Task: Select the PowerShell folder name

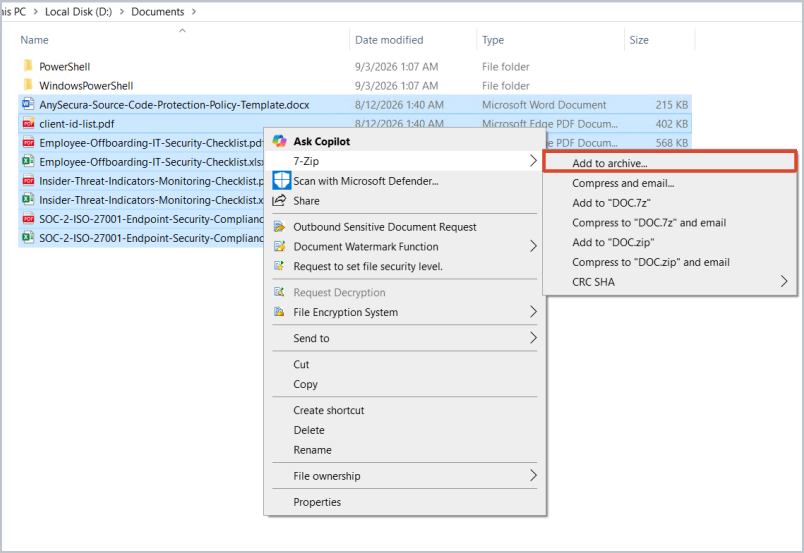Action: pyautogui.click(x=65, y=67)
